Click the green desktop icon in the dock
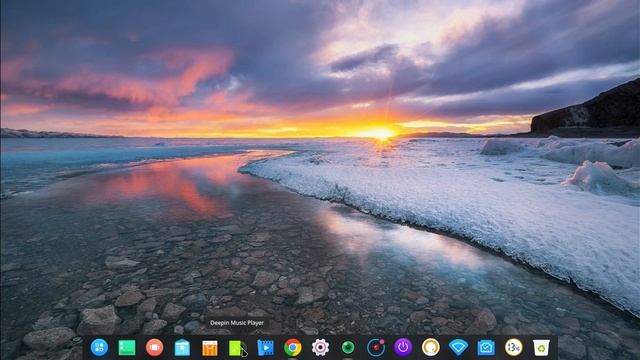Viewport: 640px width, 360px height. pyautogui.click(x=127, y=348)
